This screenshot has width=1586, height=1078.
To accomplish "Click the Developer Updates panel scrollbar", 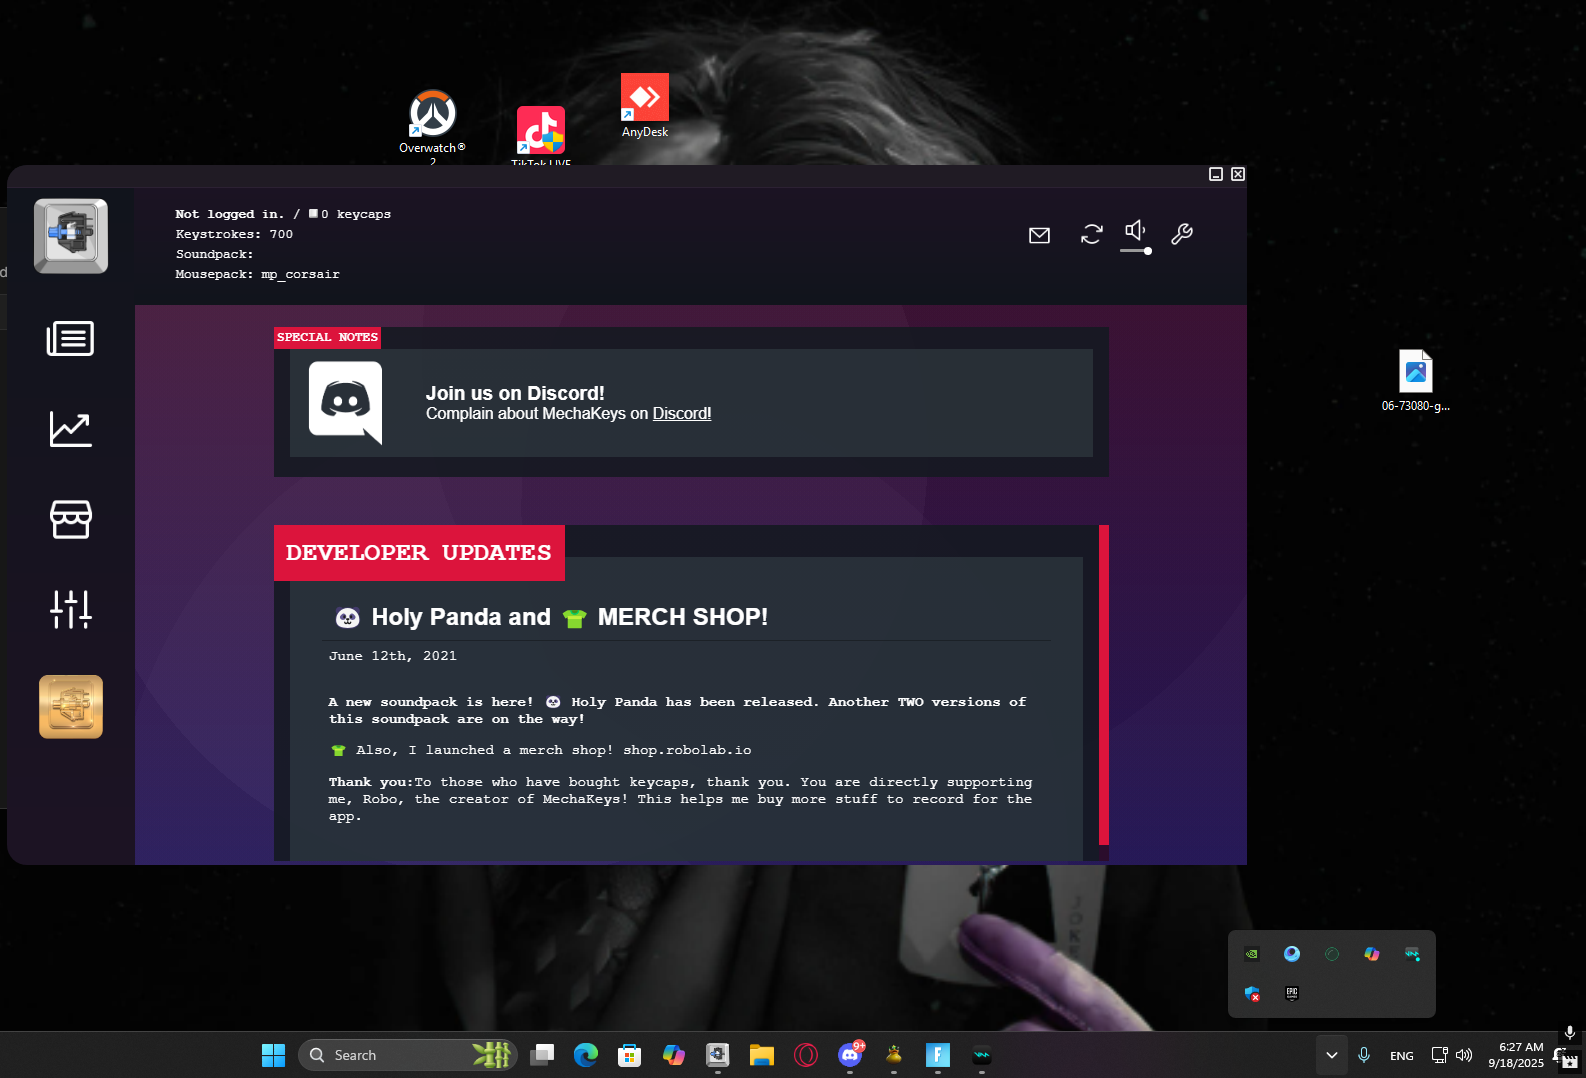I will point(1104,685).
